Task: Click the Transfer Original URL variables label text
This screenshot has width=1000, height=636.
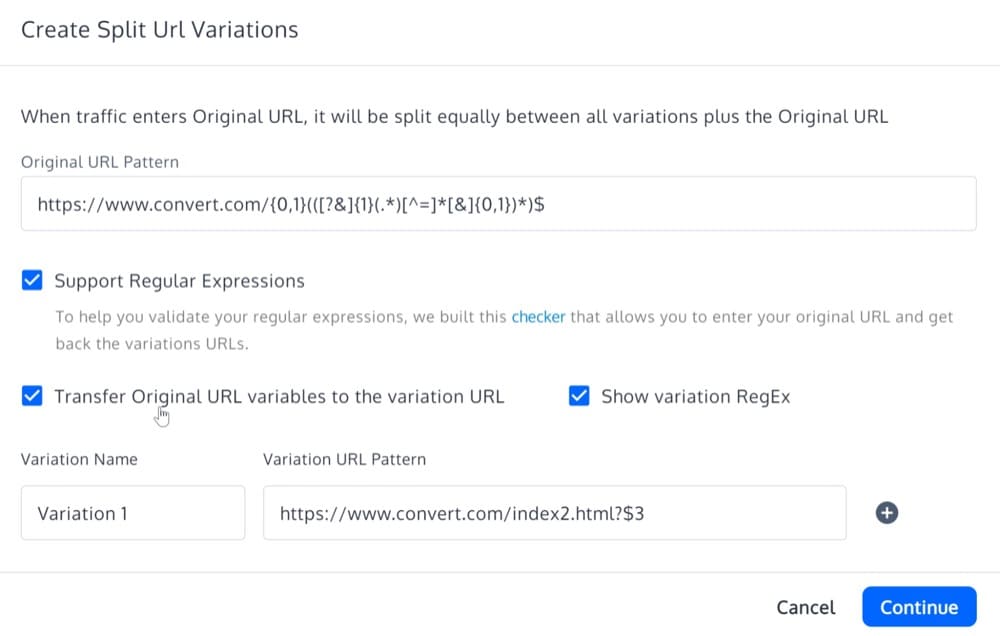Action: pos(279,397)
